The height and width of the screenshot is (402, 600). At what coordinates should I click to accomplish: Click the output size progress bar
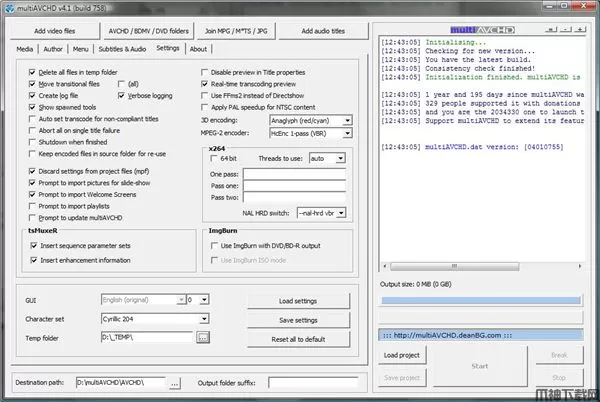pyautogui.click(x=478, y=299)
